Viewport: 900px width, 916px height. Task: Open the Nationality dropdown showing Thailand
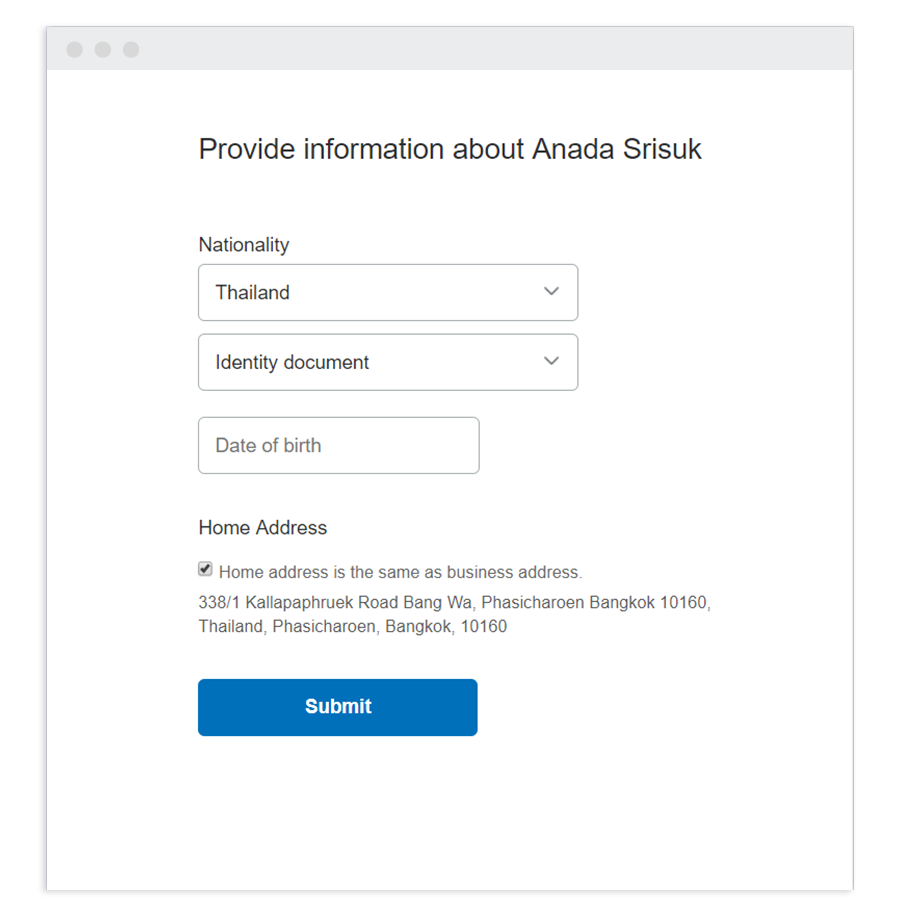[387, 293]
